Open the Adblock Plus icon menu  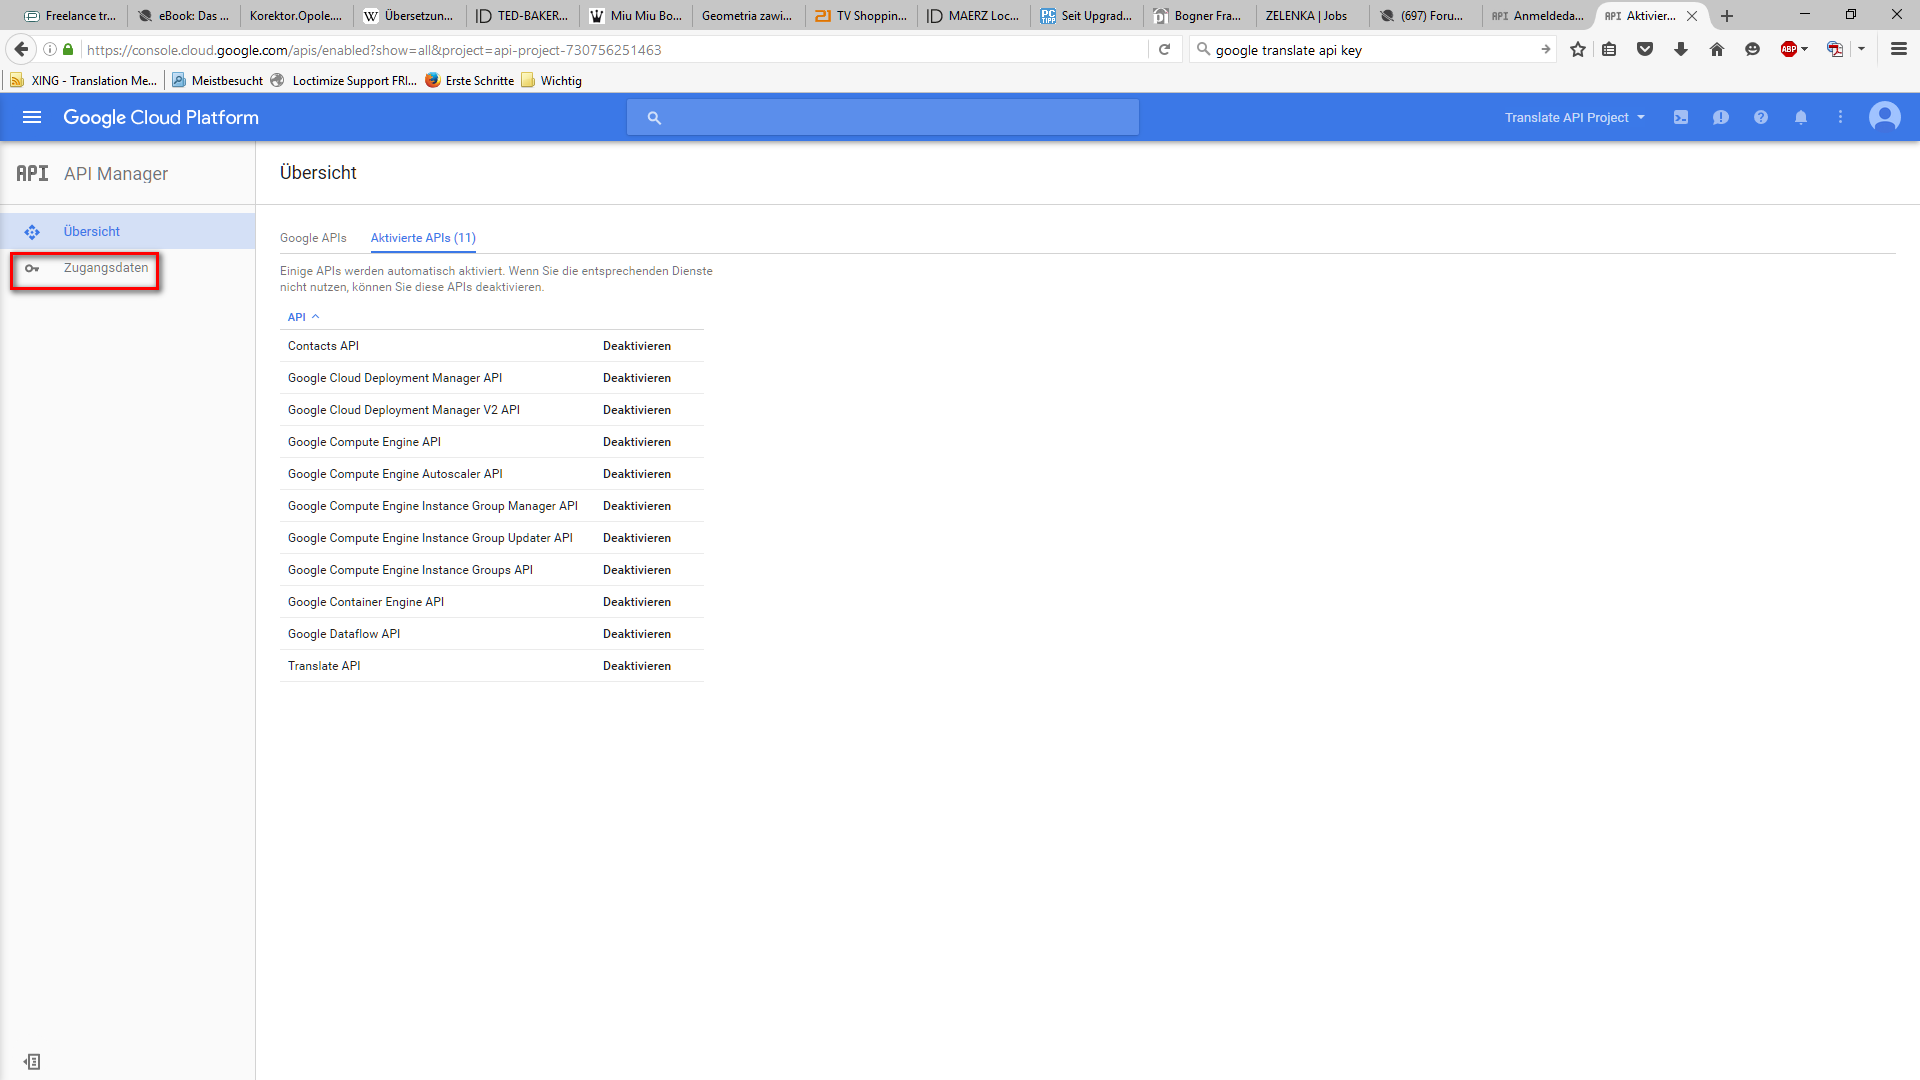tap(1794, 49)
